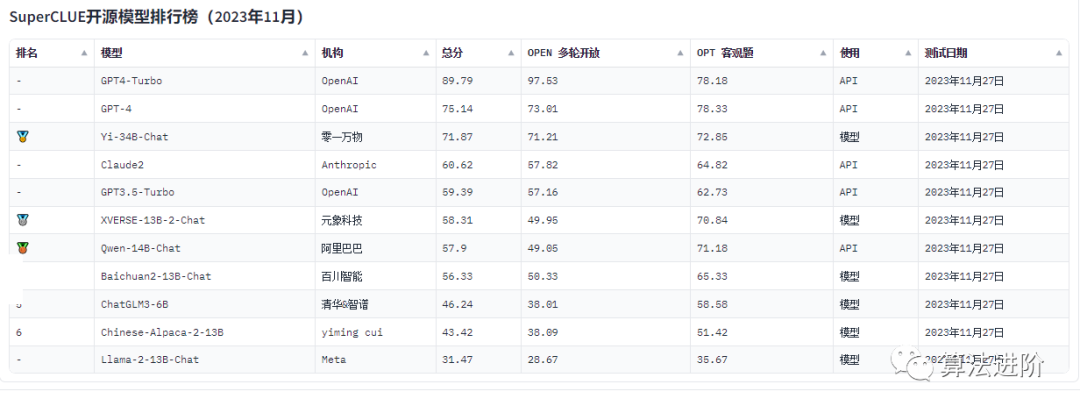
Task: Click silver medal icon for XVERSE-13B-2-Chat
Action: tap(23, 220)
